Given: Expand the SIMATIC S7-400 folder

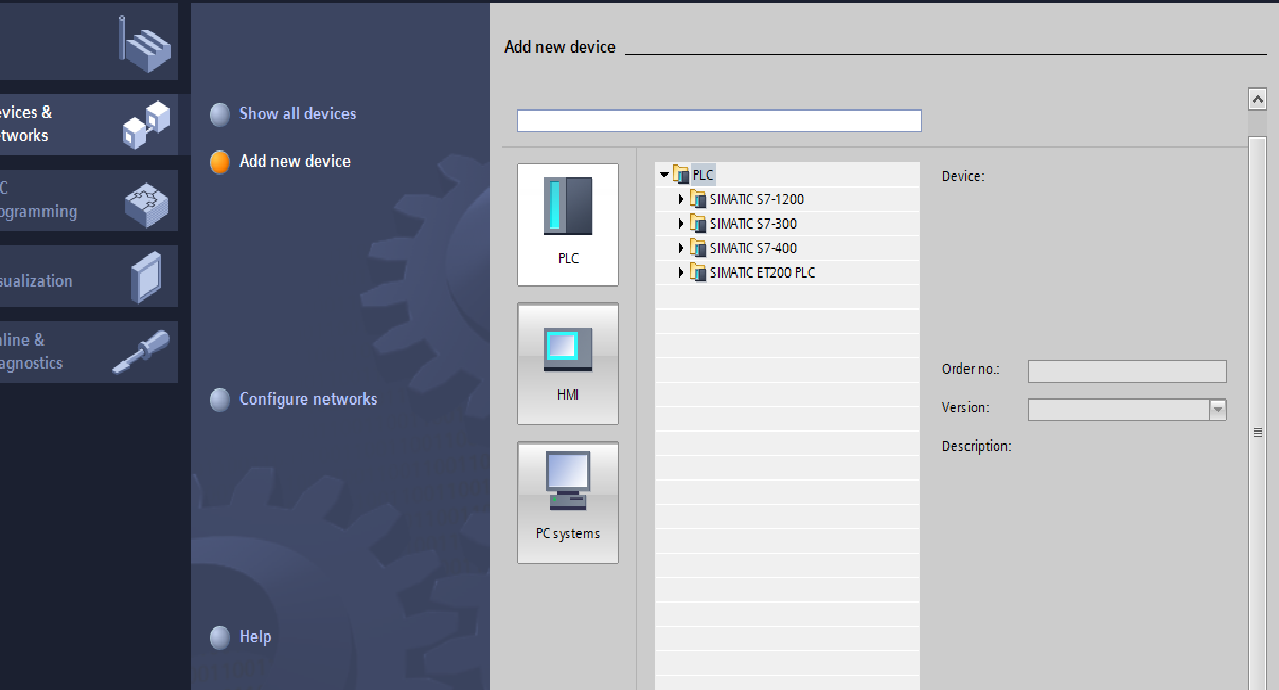Looking at the screenshot, I should [681, 248].
